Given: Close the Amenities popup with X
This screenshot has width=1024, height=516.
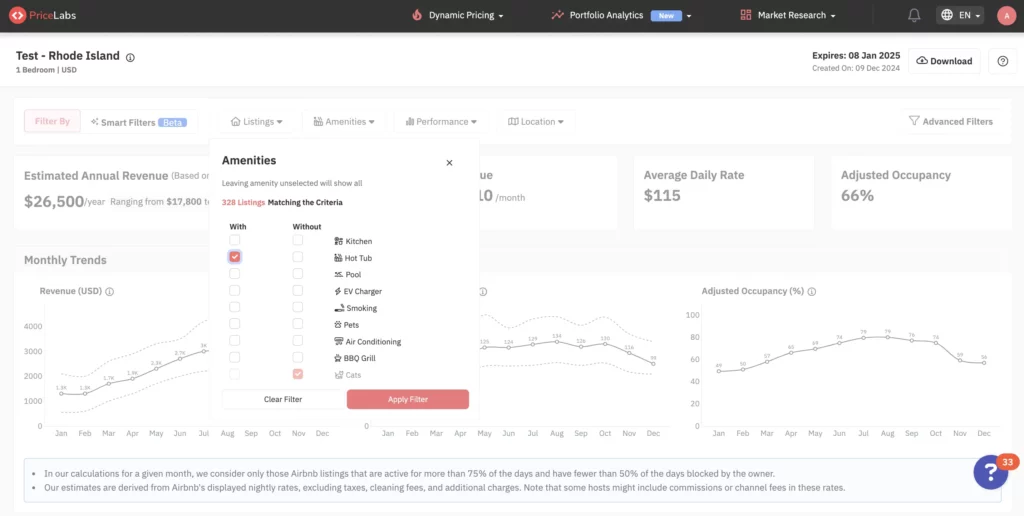Looking at the screenshot, I should click(449, 162).
